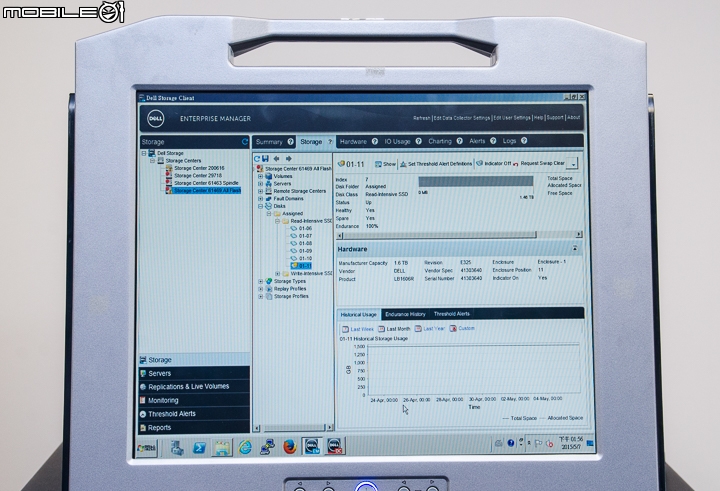Switch to Dell EM taskbar application
Viewport: 720px width, 491px height.
pos(312,446)
